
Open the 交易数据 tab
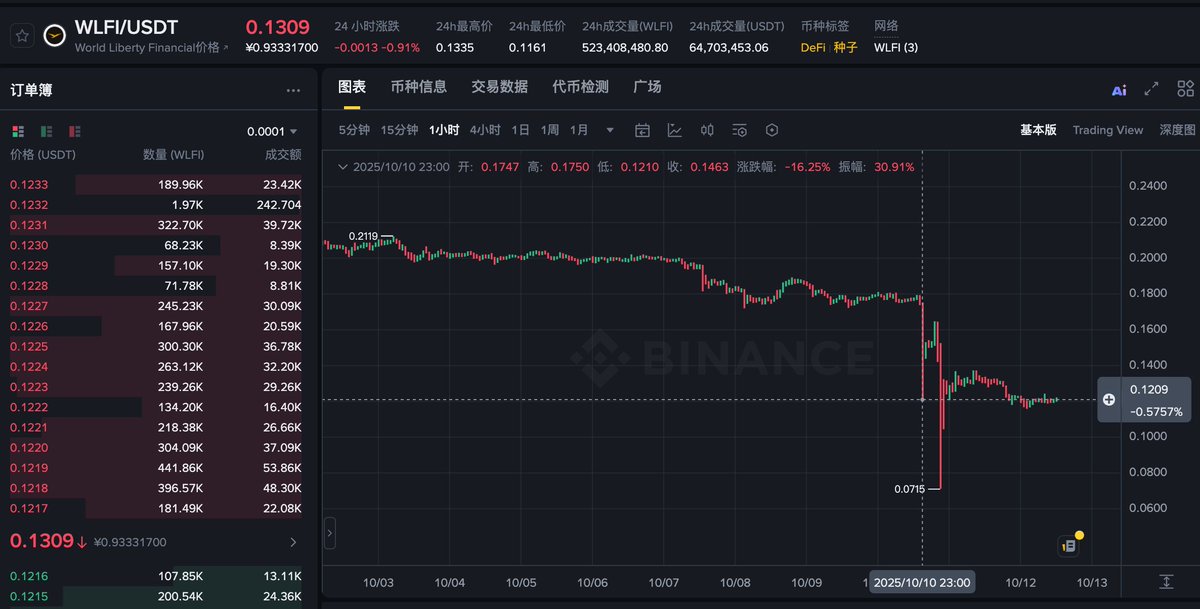[x=499, y=87]
